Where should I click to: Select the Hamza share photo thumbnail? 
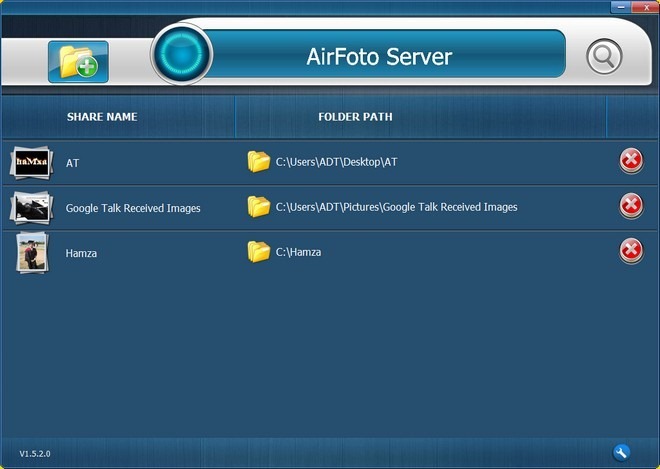point(32,253)
